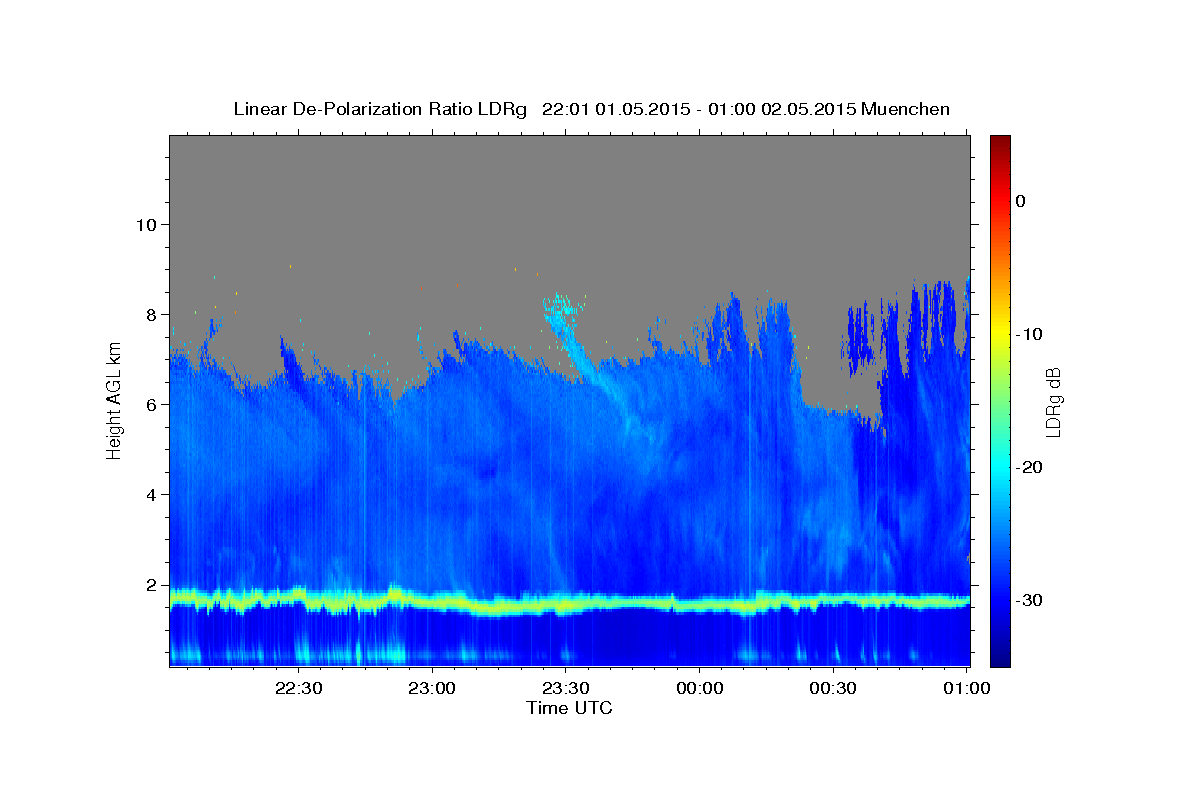
Task: Click the colorbar value '-20'
Action: [x=1030, y=467]
